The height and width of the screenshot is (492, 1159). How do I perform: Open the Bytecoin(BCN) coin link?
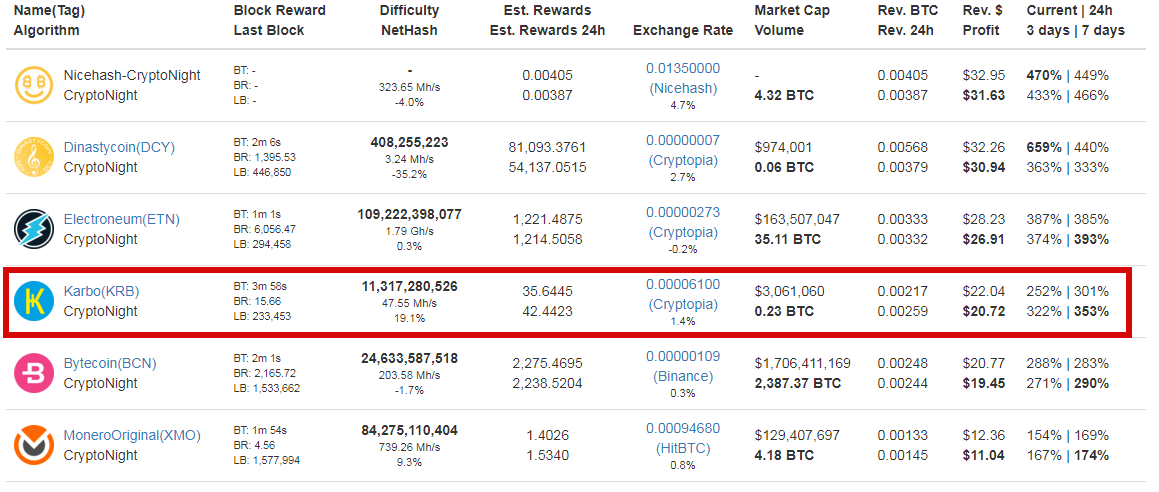pyautogui.click(x=110, y=363)
